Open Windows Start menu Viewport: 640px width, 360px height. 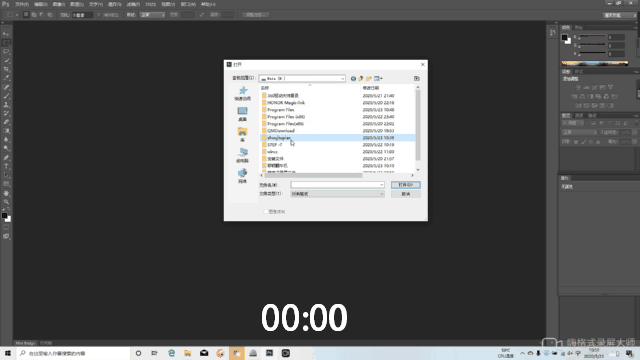click(7, 353)
